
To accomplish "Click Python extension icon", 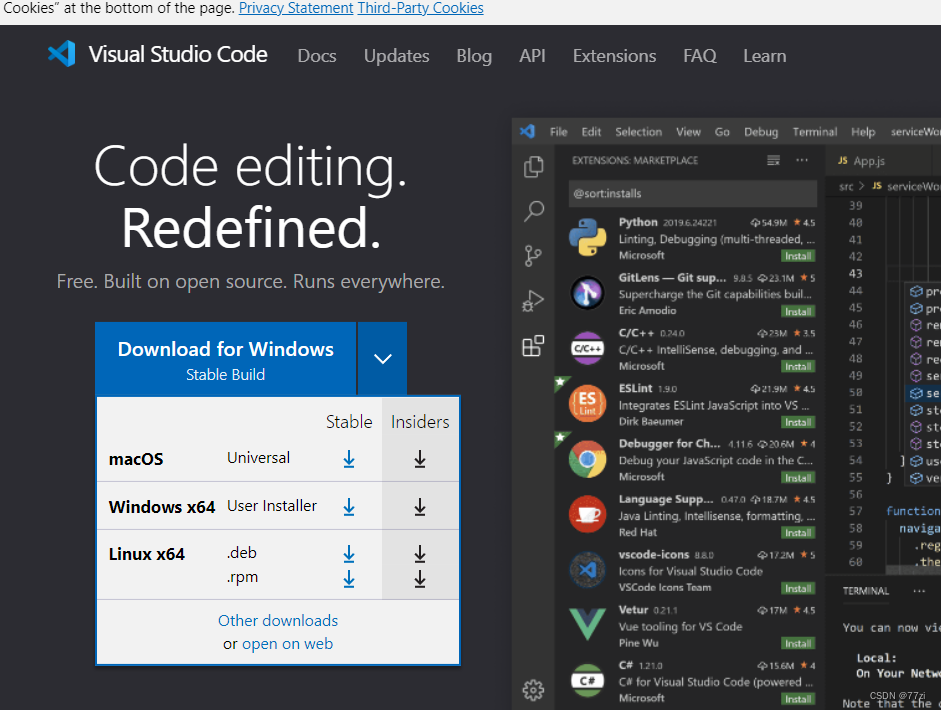I will click(x=588, y=237).
